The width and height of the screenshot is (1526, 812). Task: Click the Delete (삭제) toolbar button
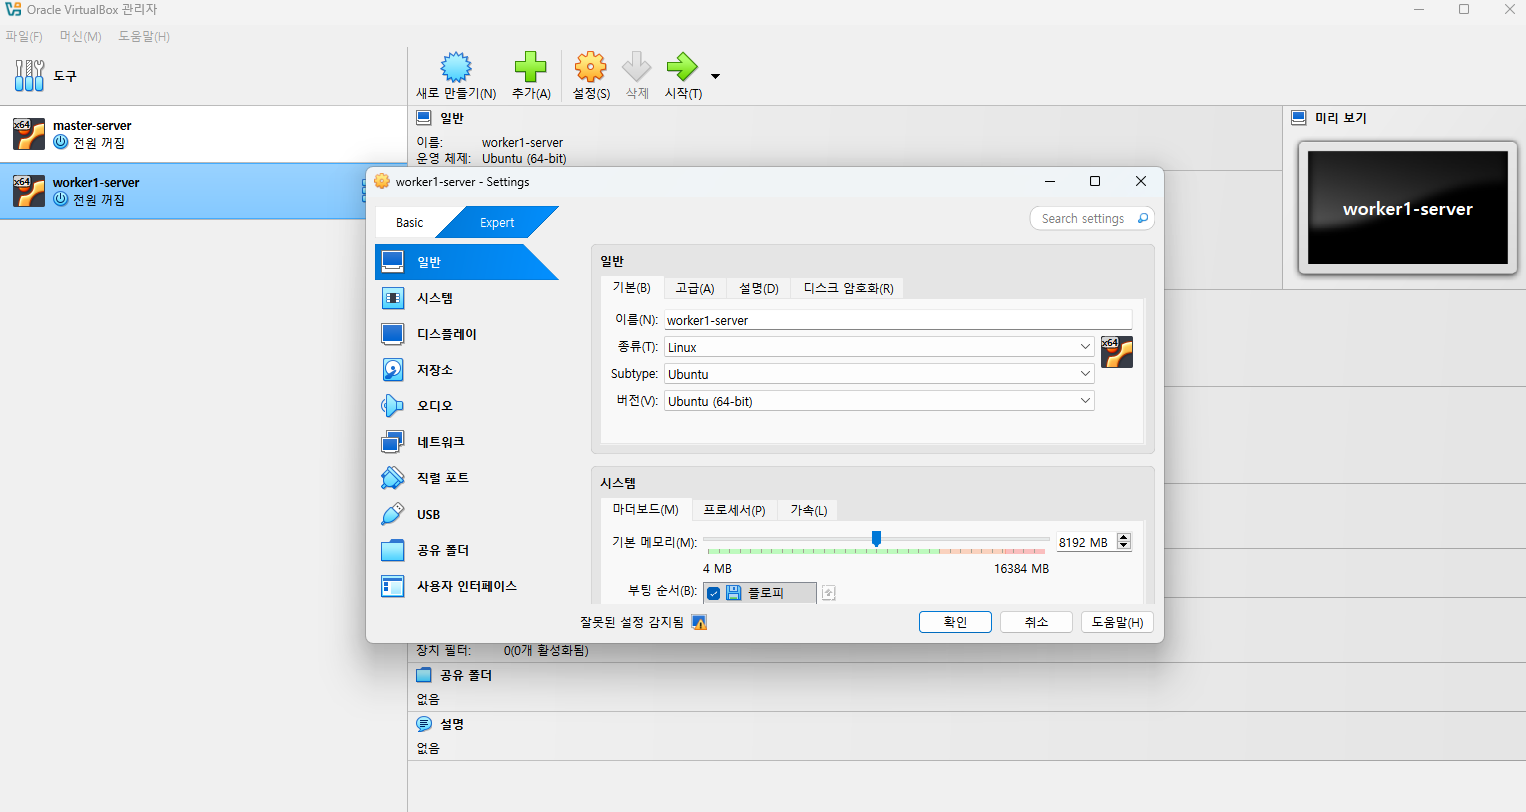[x=637, y=76]
